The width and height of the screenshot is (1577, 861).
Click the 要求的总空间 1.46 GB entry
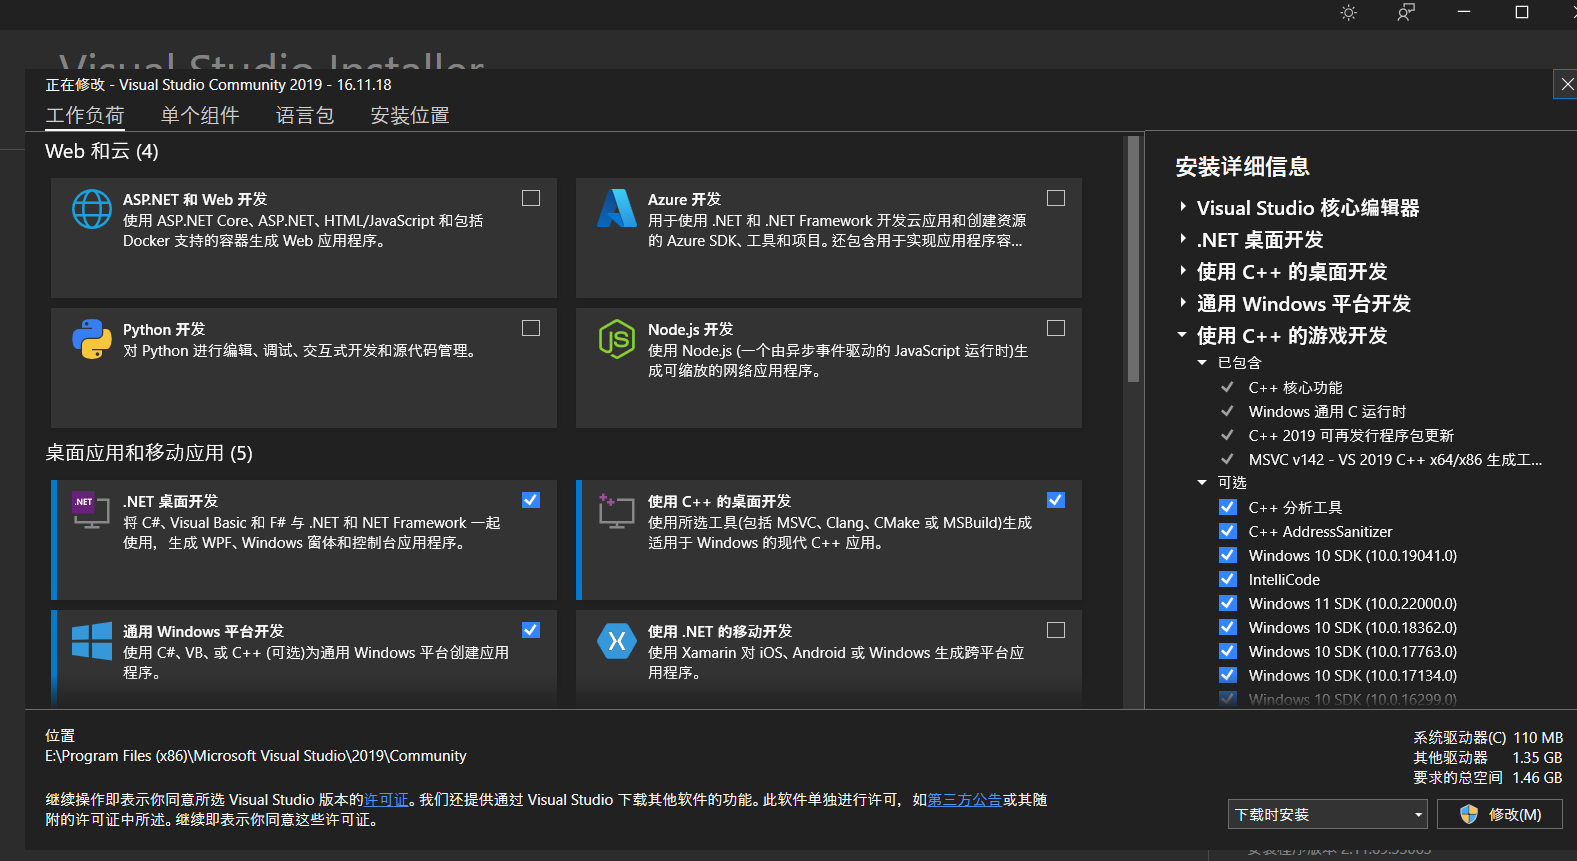[x=1487, y=777]
